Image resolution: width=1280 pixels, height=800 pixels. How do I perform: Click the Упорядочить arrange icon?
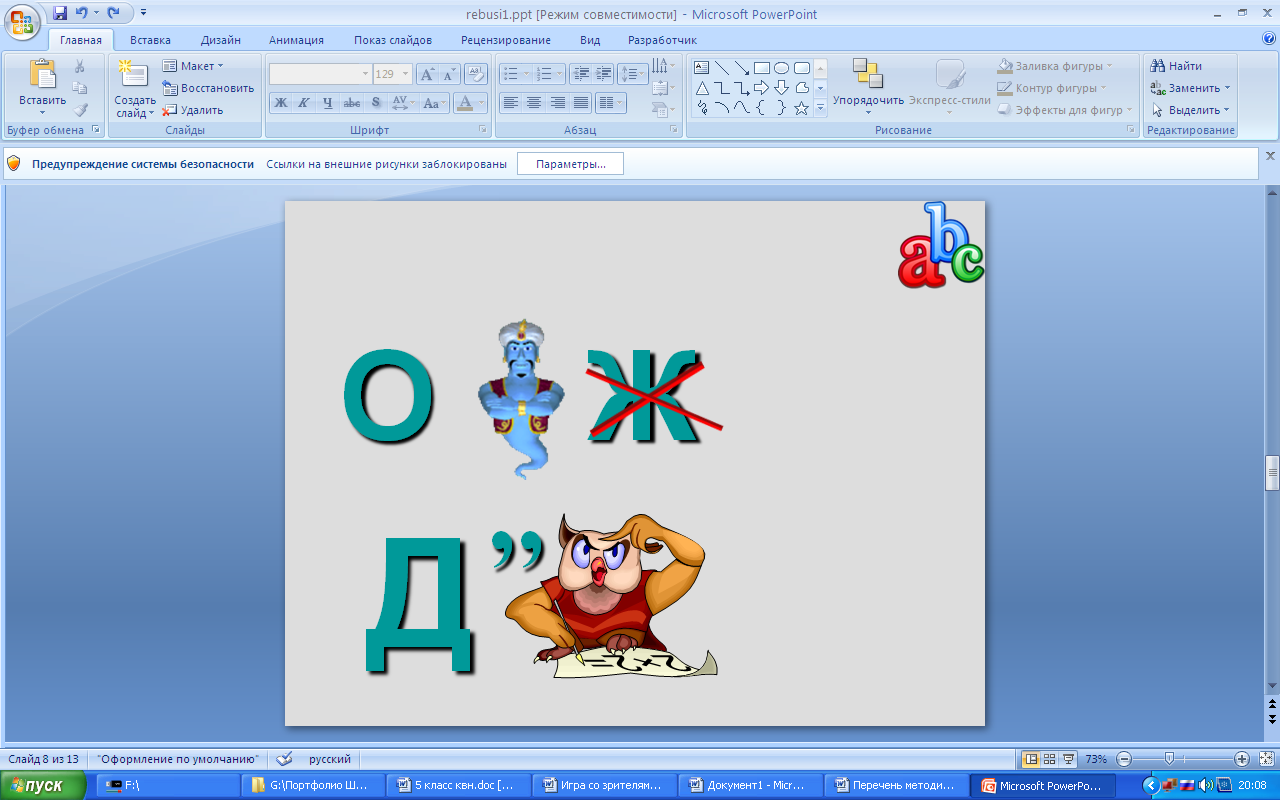(x=867, y=74)
